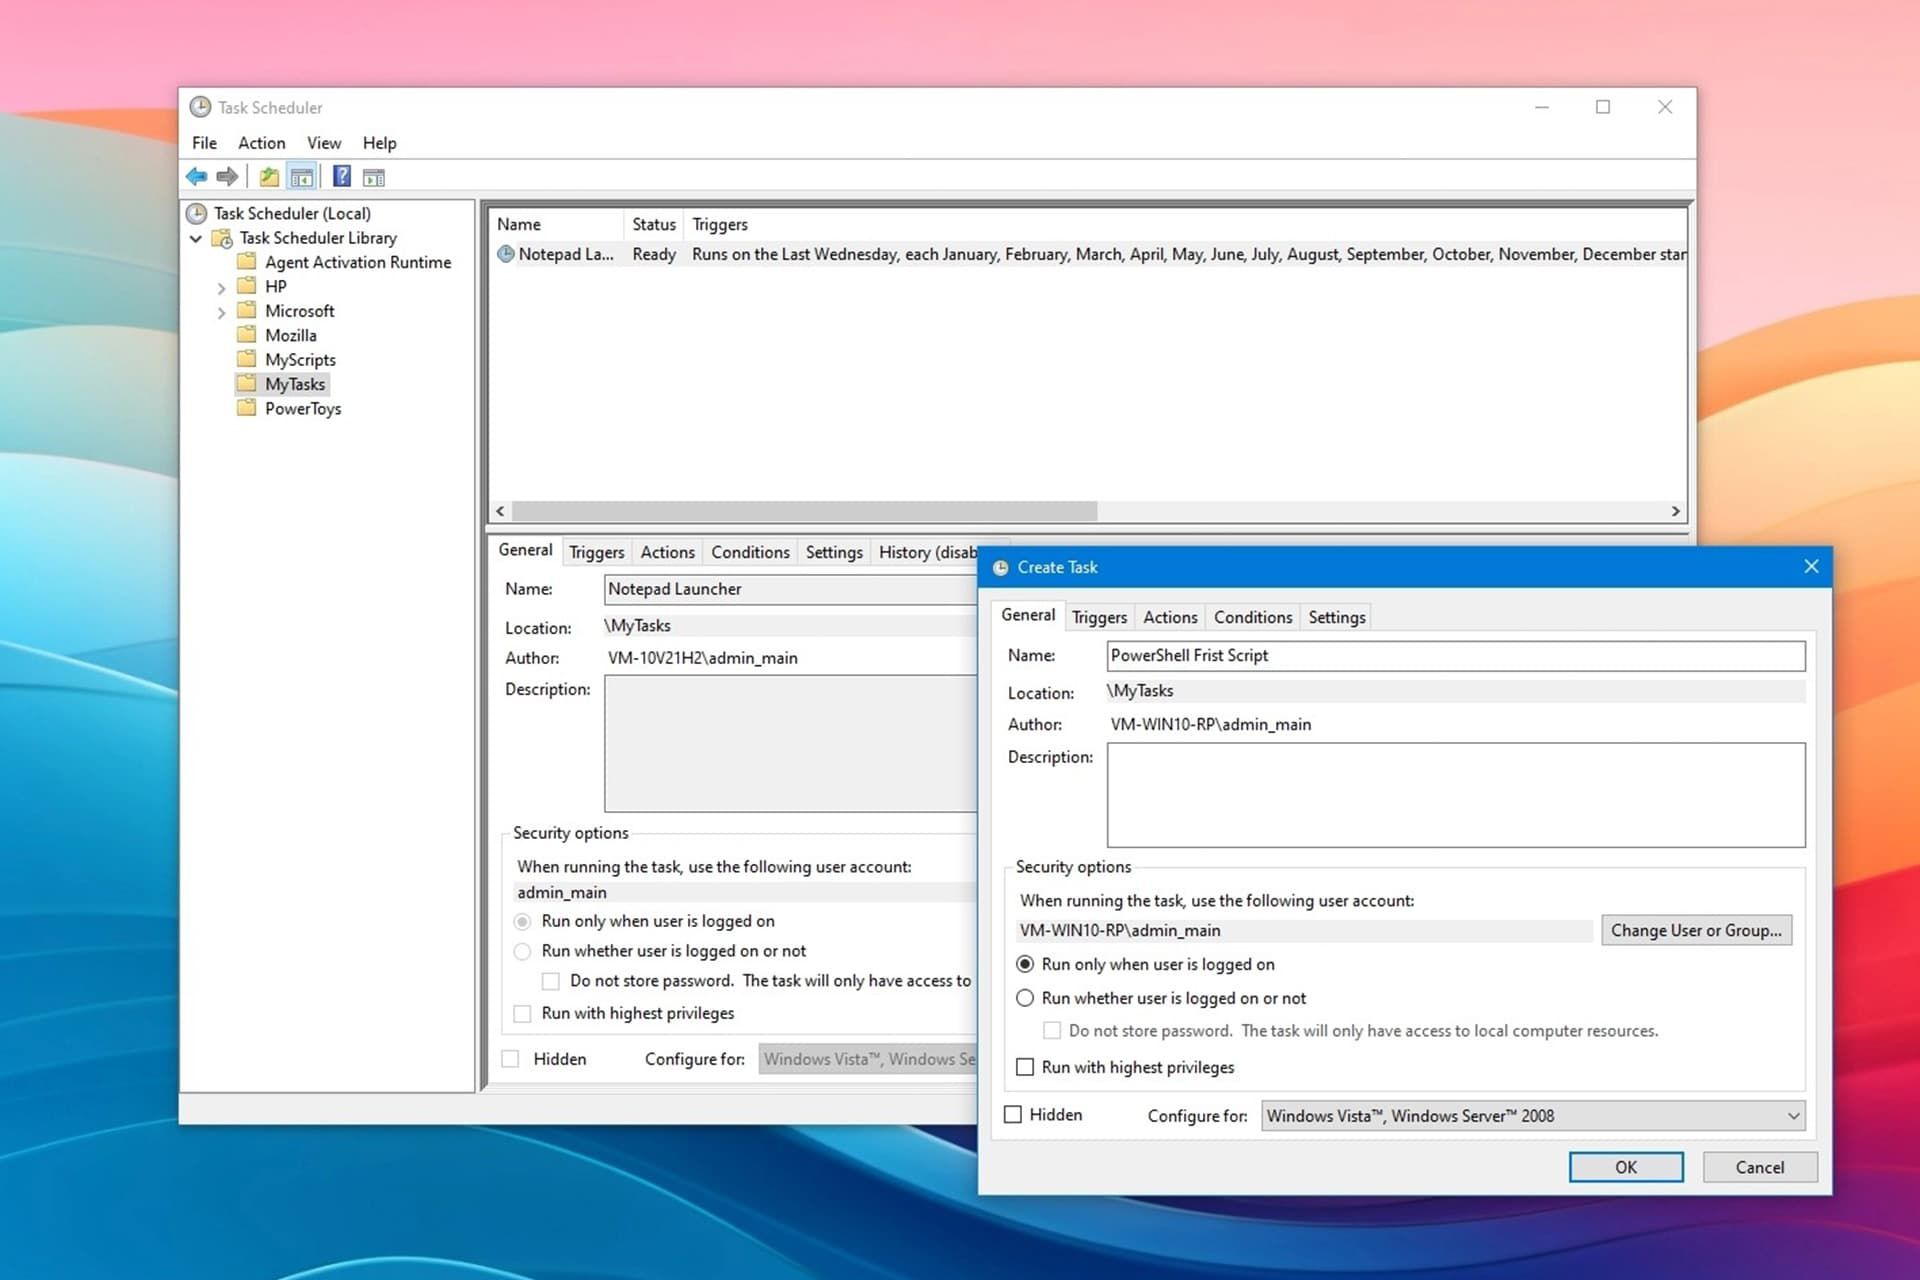Toggle the Show/Hide Console Tree icon
This screenshot has width=1920, height=1280.
coord(302,177)
